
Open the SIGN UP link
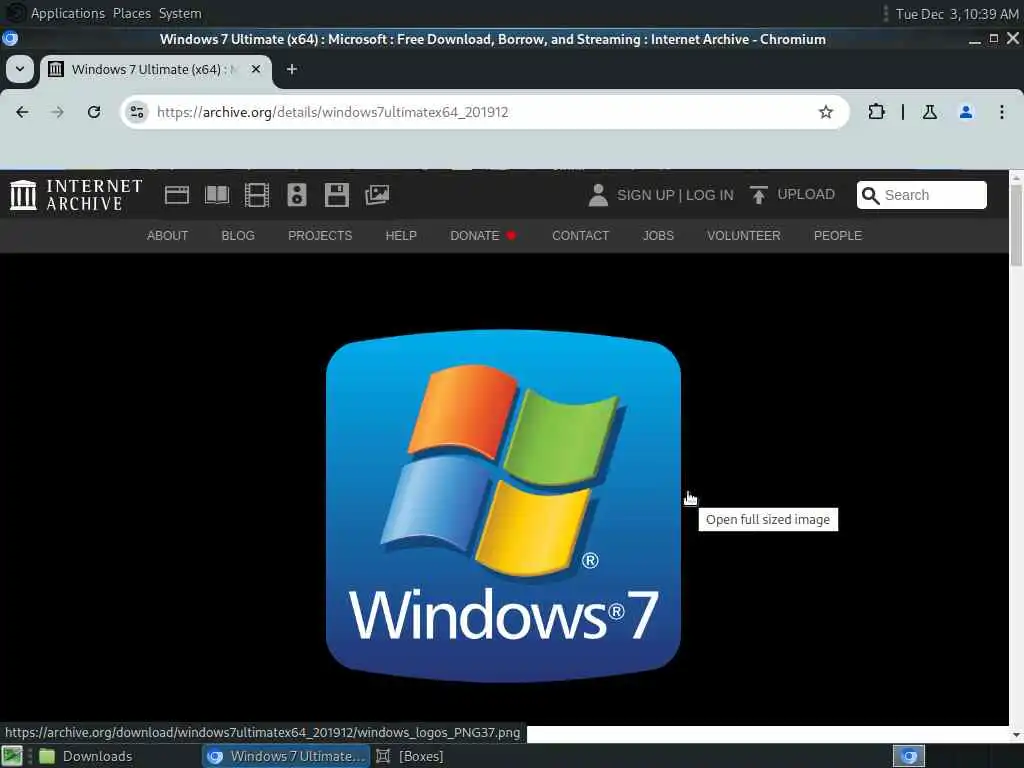[x=645, y=195]
